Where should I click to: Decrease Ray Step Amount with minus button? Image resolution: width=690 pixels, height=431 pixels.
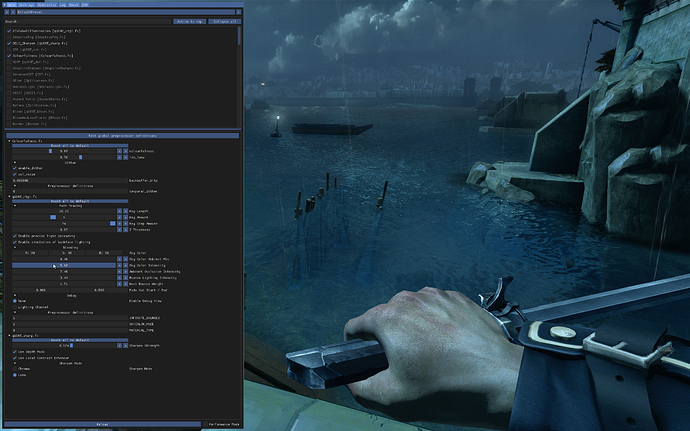[x=119, y=224]
